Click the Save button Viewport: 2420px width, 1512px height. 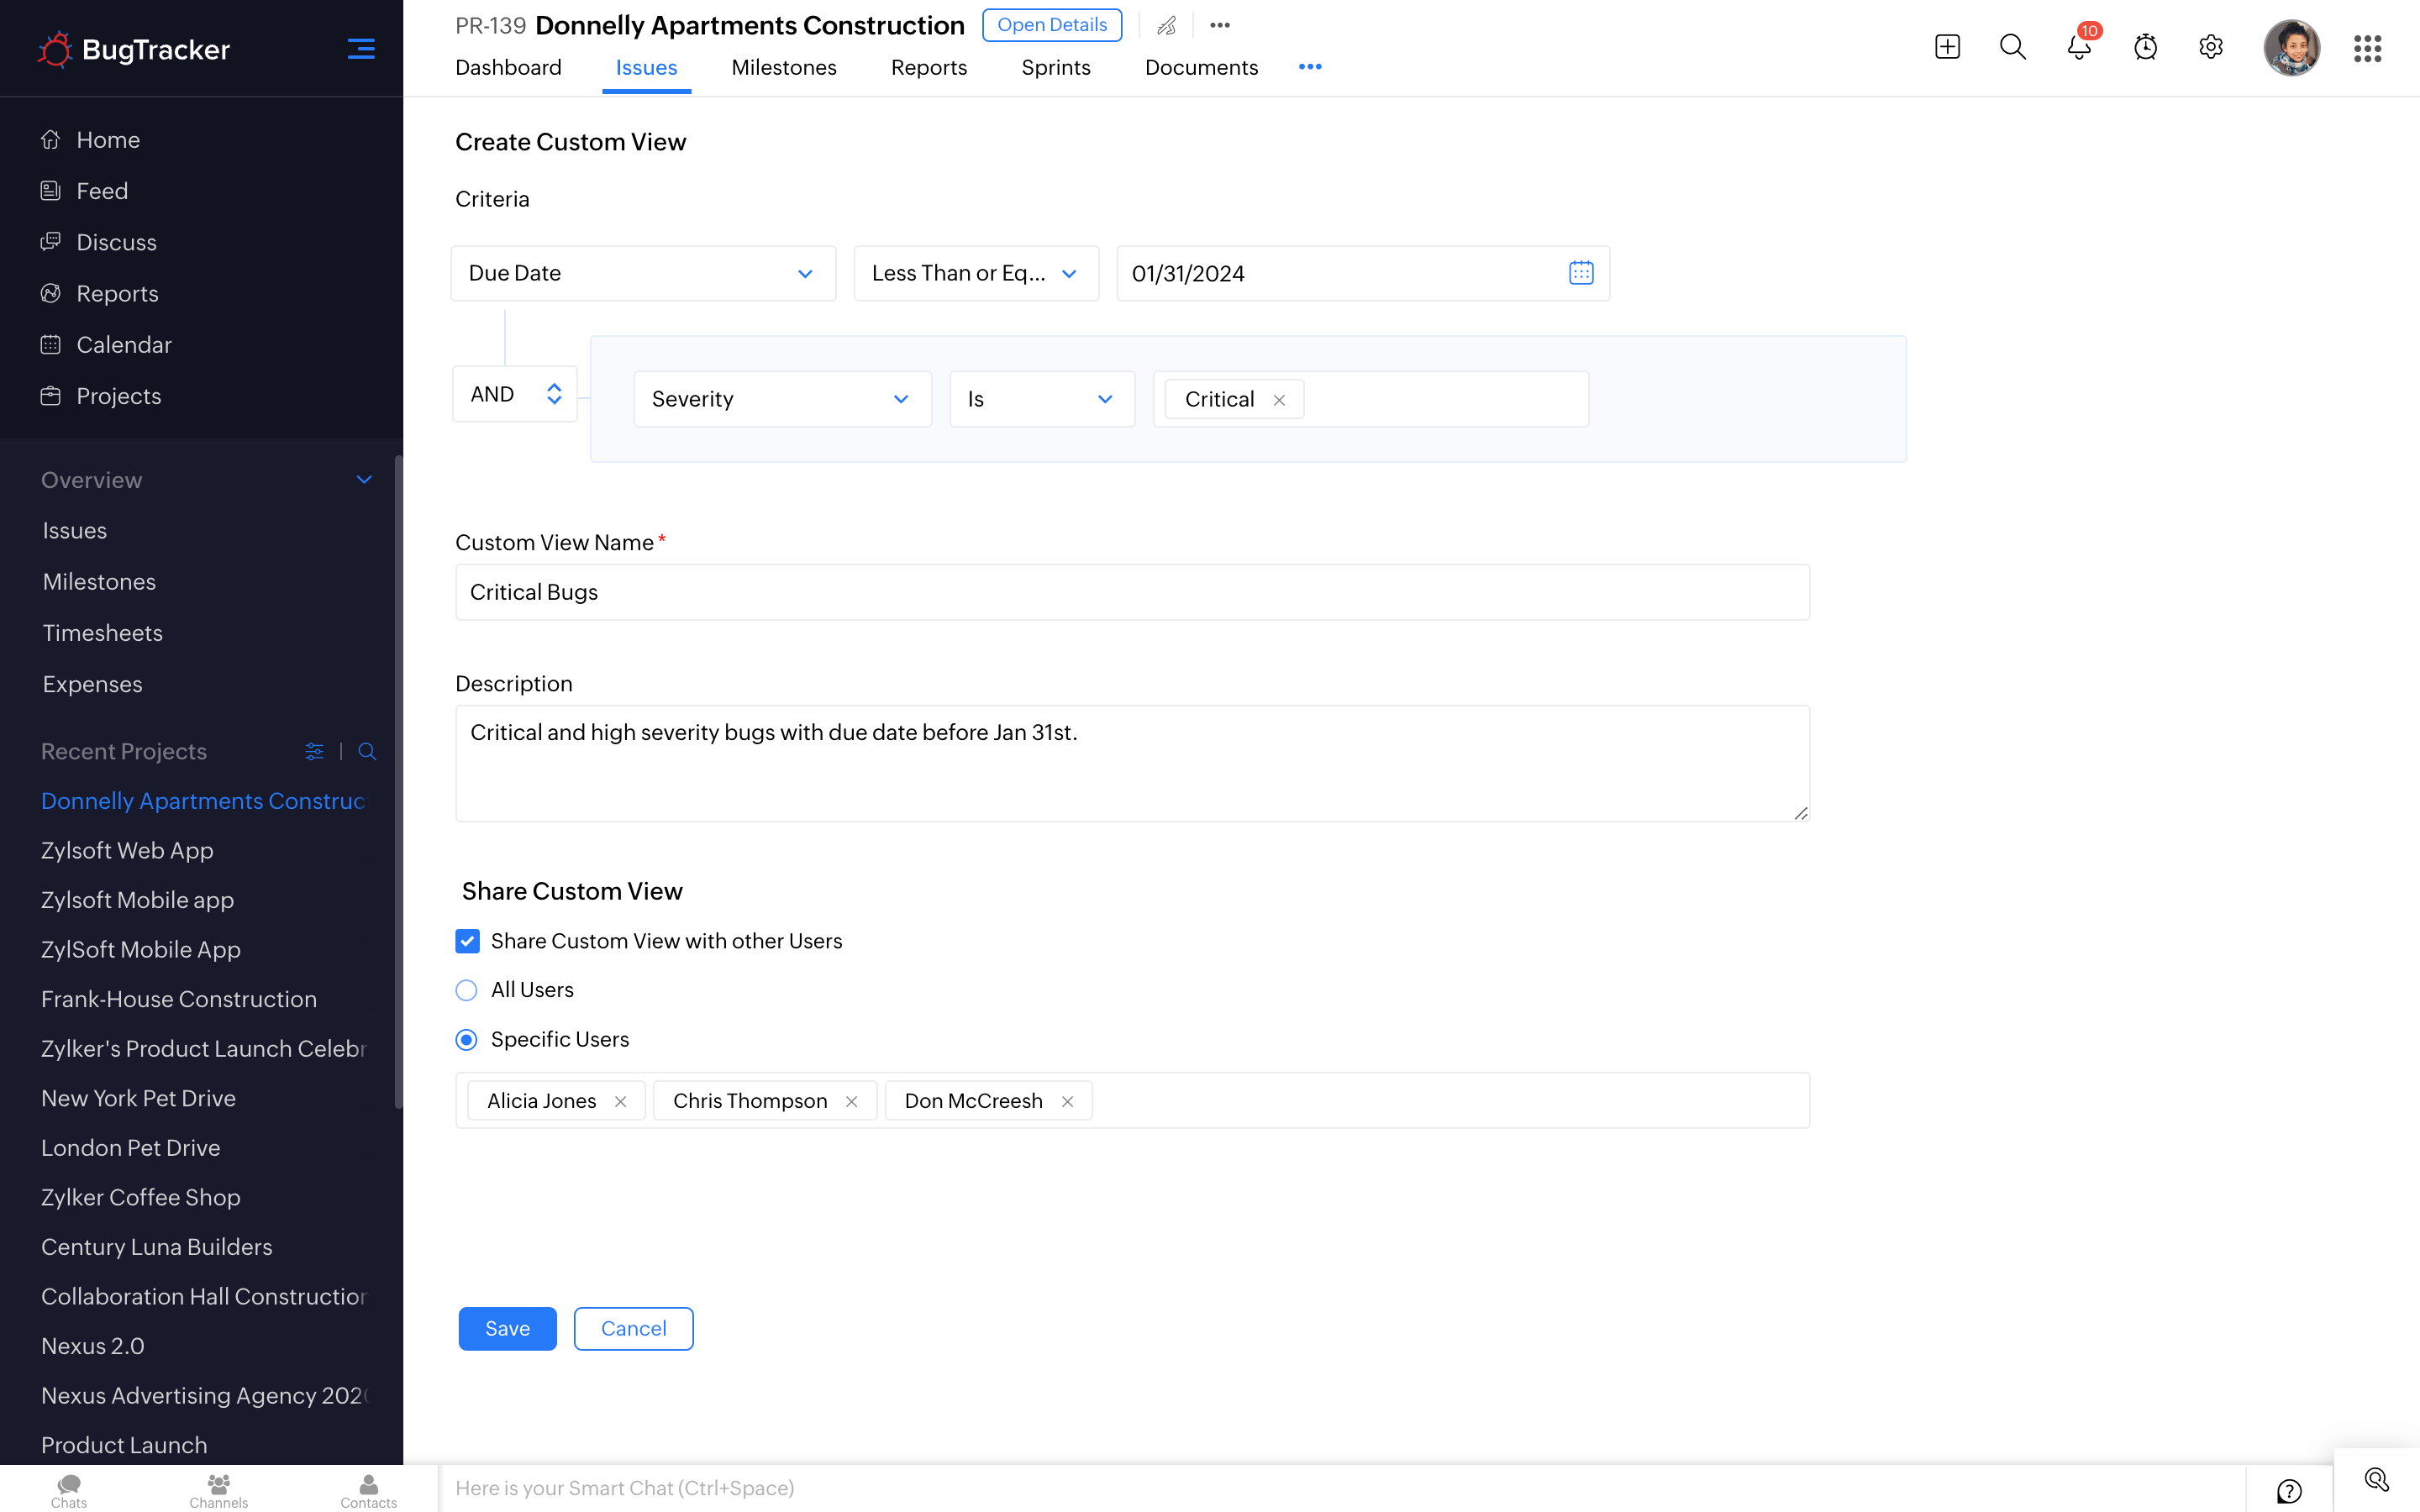[x=507, y=1328]
